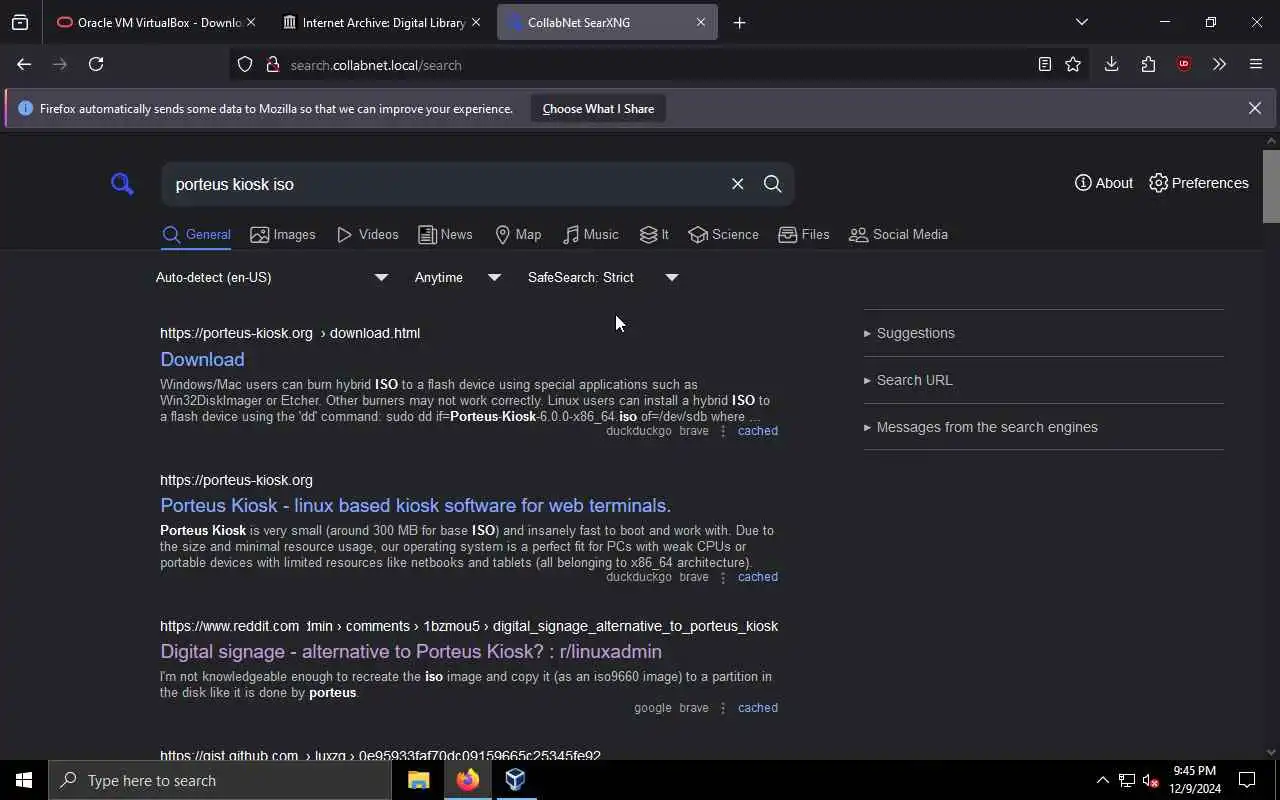
Task: Submit search using the magnifier button
Action: coord(772,184)
